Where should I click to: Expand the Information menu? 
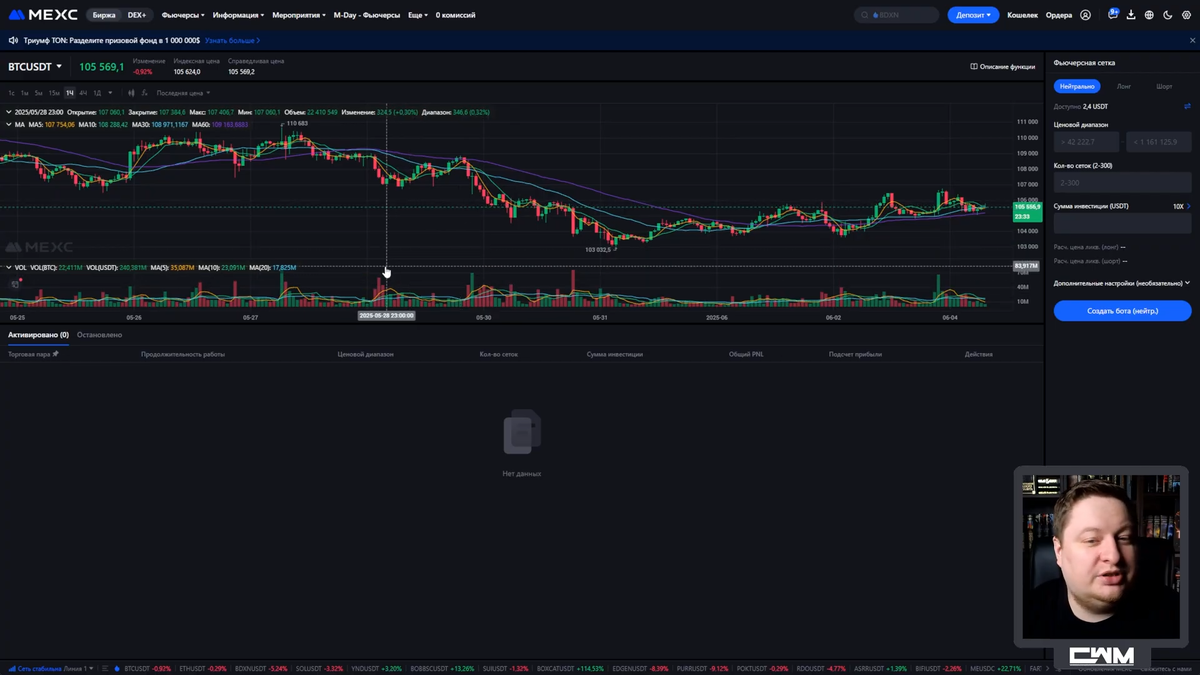click(238, 15)
